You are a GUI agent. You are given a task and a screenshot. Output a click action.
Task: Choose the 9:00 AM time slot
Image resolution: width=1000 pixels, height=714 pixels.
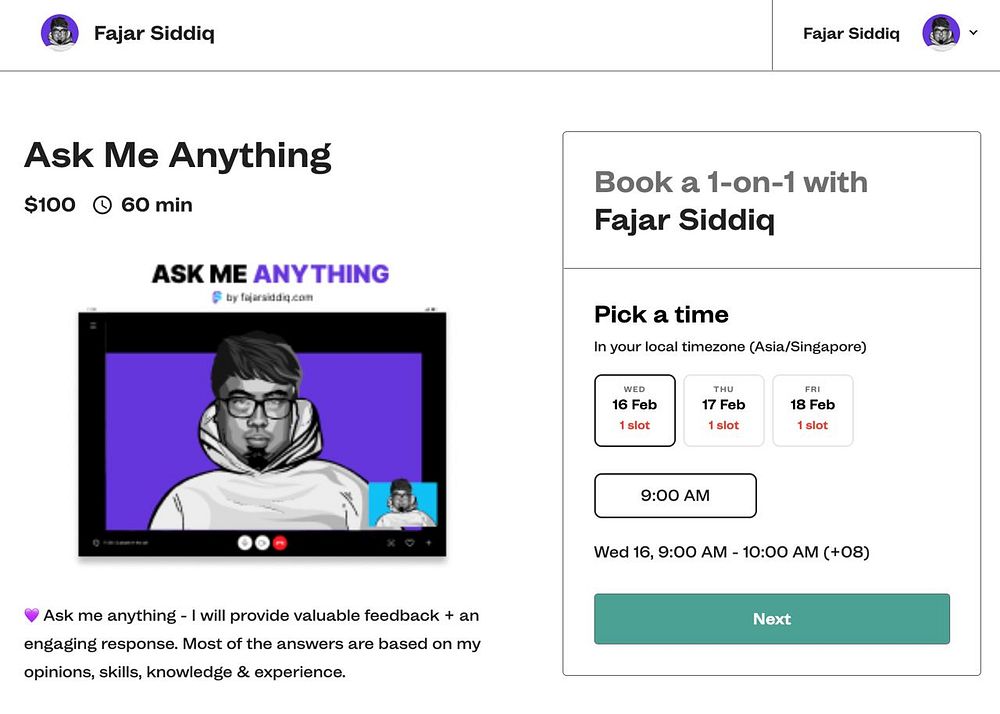(x=675, y=495)
